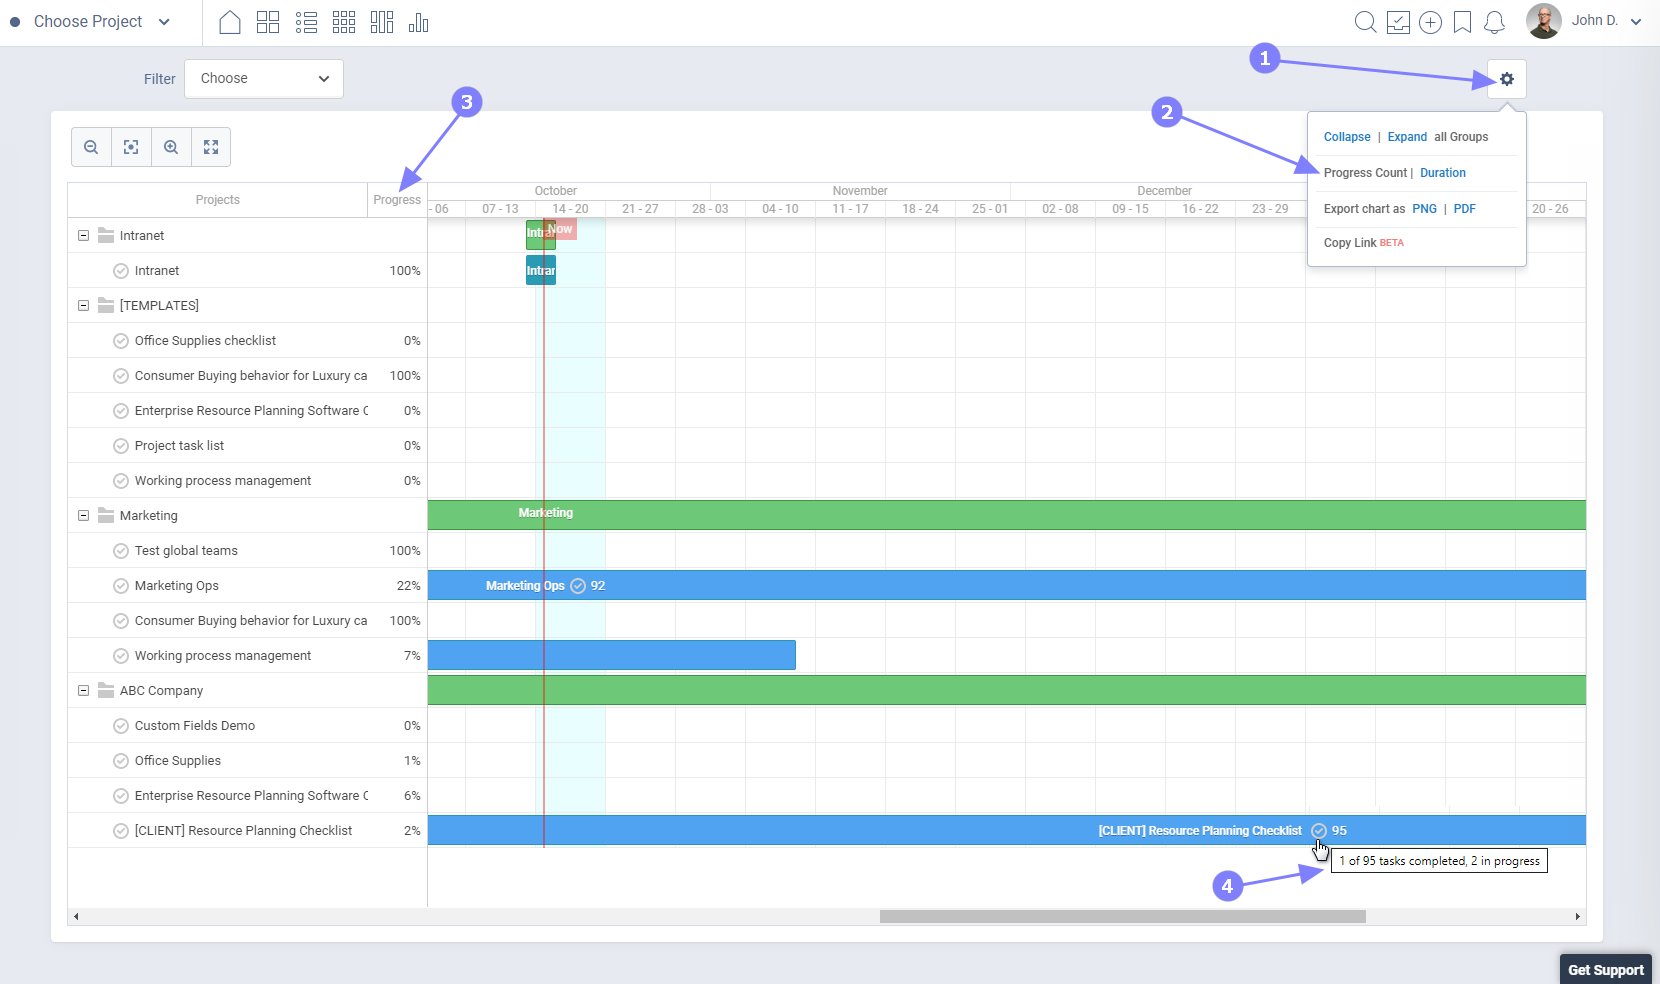
Task: Collapse the Marketing group
Action: 84,515
